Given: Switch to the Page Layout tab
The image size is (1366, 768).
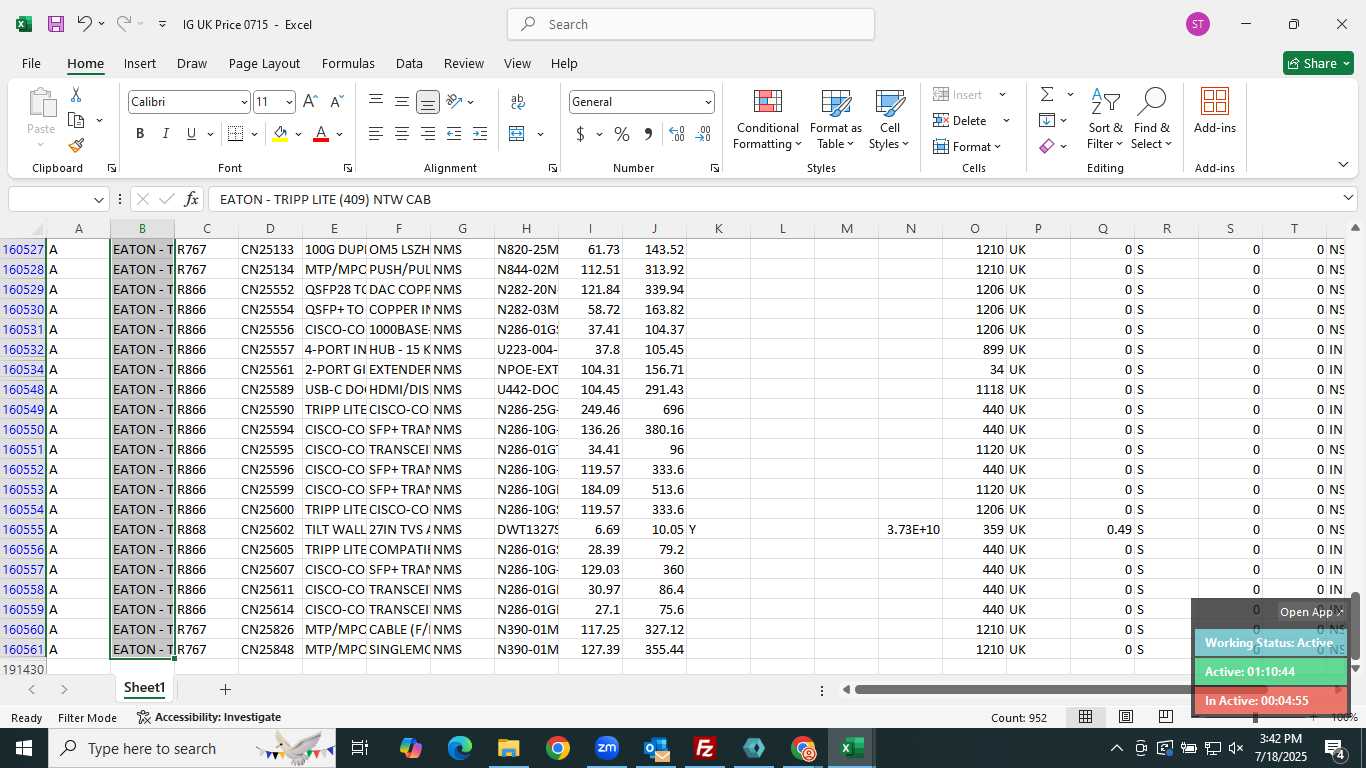Looking at the screenshot, I should 264,63.
